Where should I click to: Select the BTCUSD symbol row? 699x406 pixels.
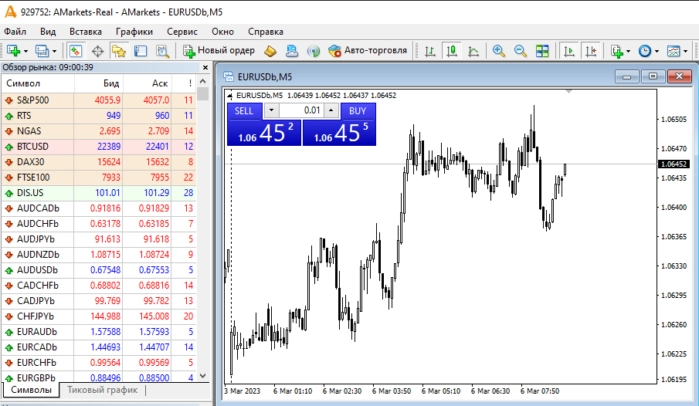click(x=99, y=147)
